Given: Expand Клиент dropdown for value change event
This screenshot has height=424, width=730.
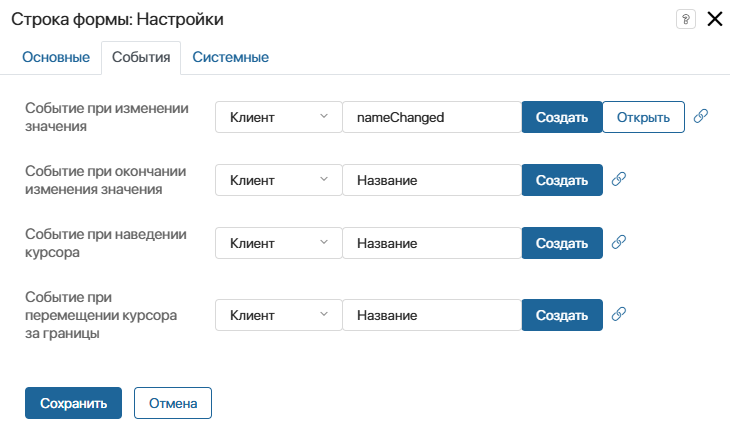Looking at the screenshot, I should pos(278,117).
